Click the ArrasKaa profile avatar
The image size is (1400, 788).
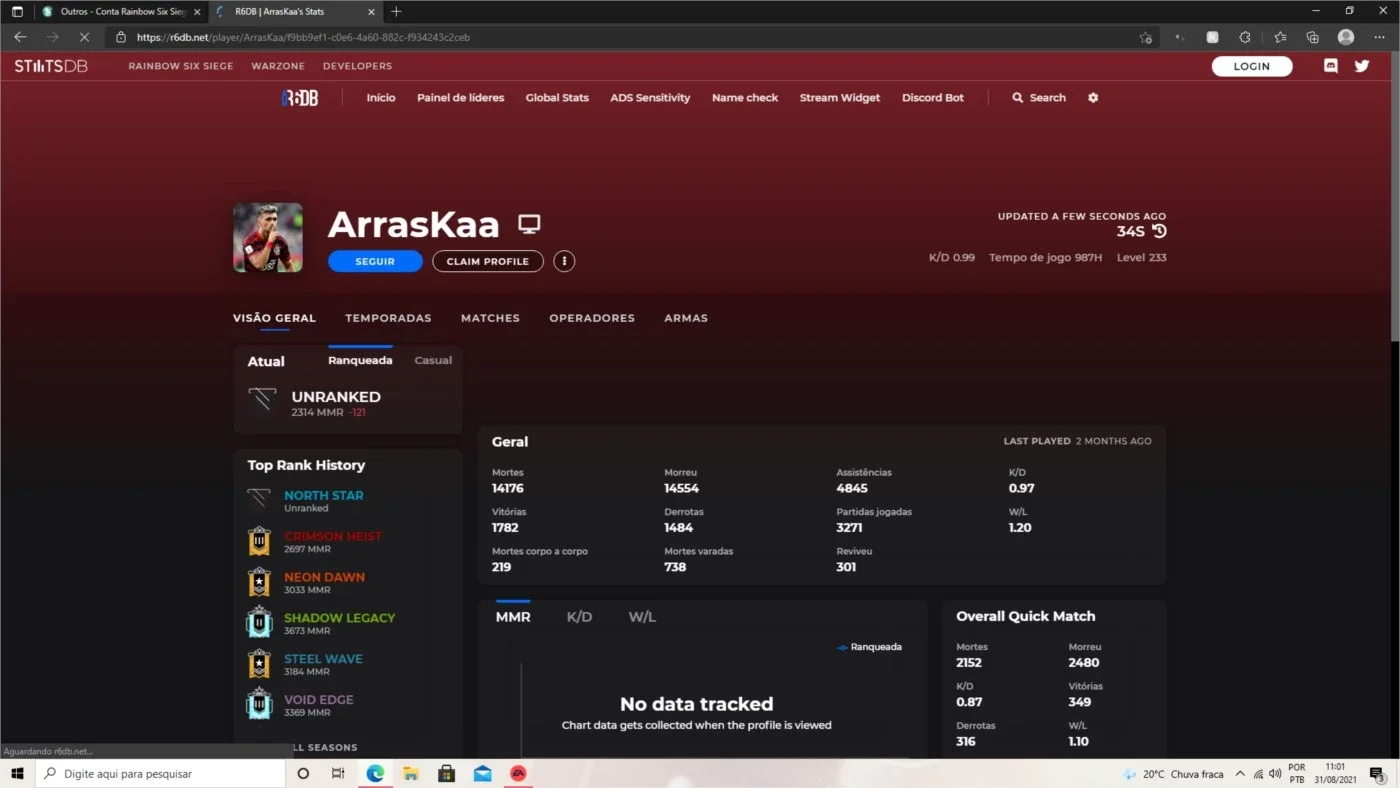coord(268,238)
